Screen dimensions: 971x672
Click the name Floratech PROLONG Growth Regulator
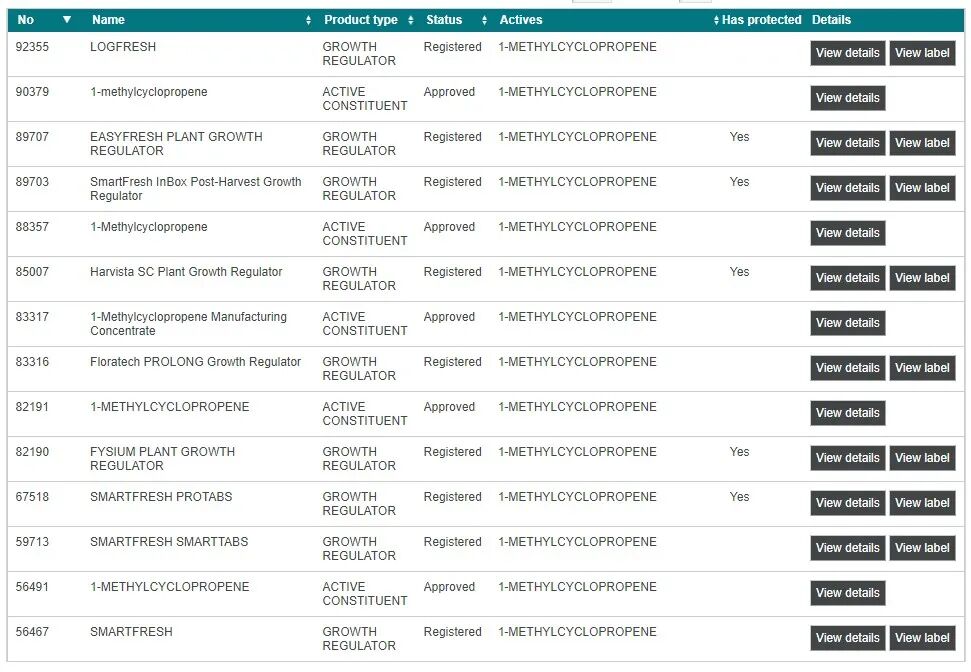(x=195, y=362)
